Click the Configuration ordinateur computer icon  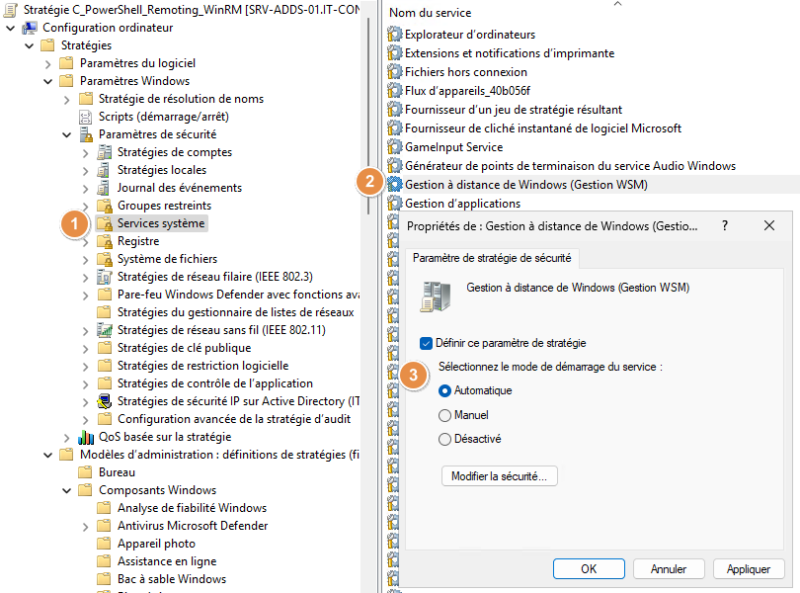click(x=30, y=28)
